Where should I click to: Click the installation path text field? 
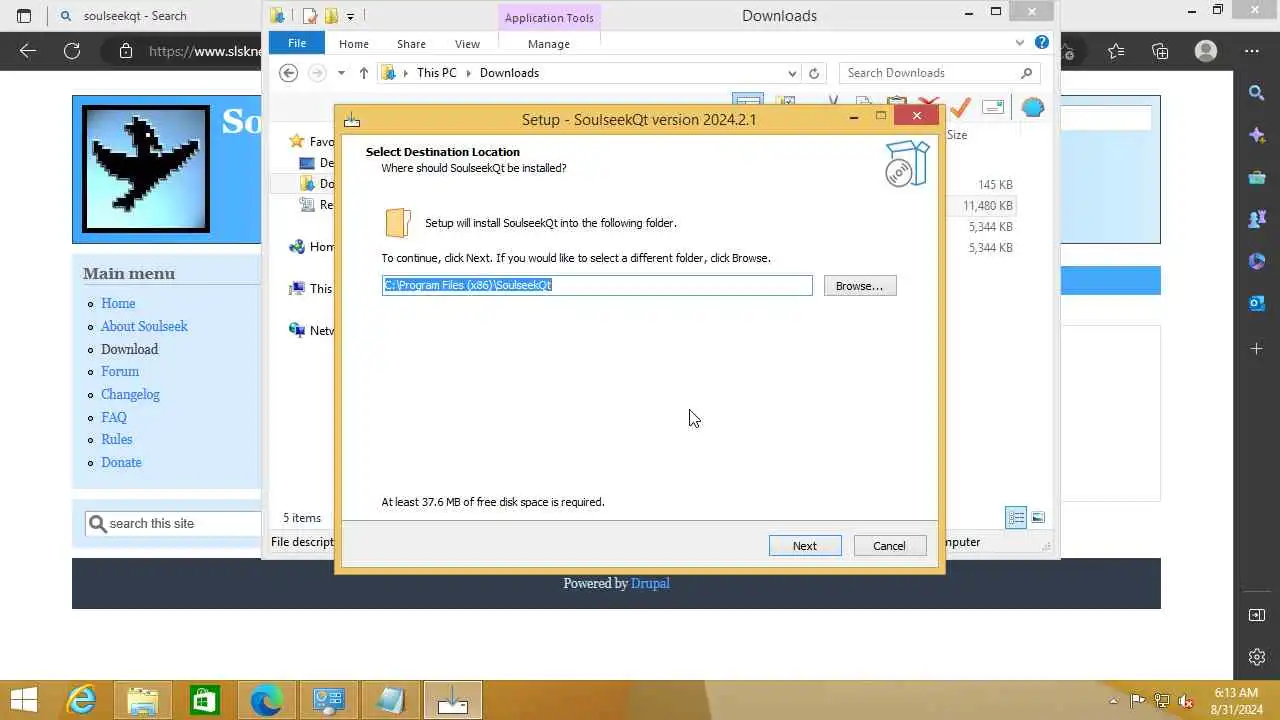click(x=597, y=285)
